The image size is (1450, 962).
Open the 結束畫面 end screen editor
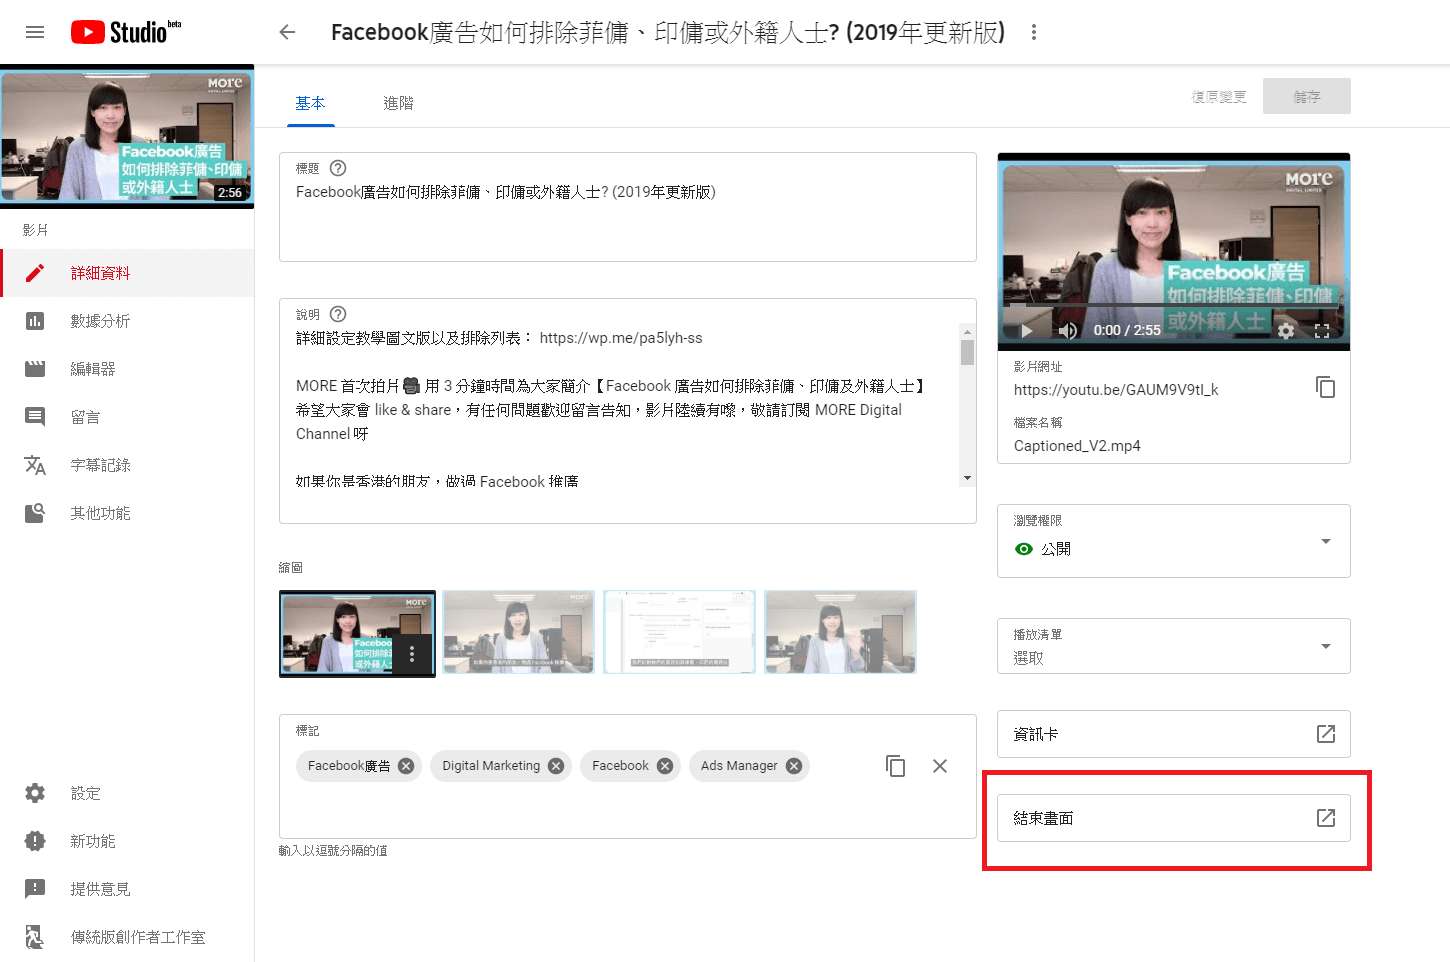pos(1174,818)
